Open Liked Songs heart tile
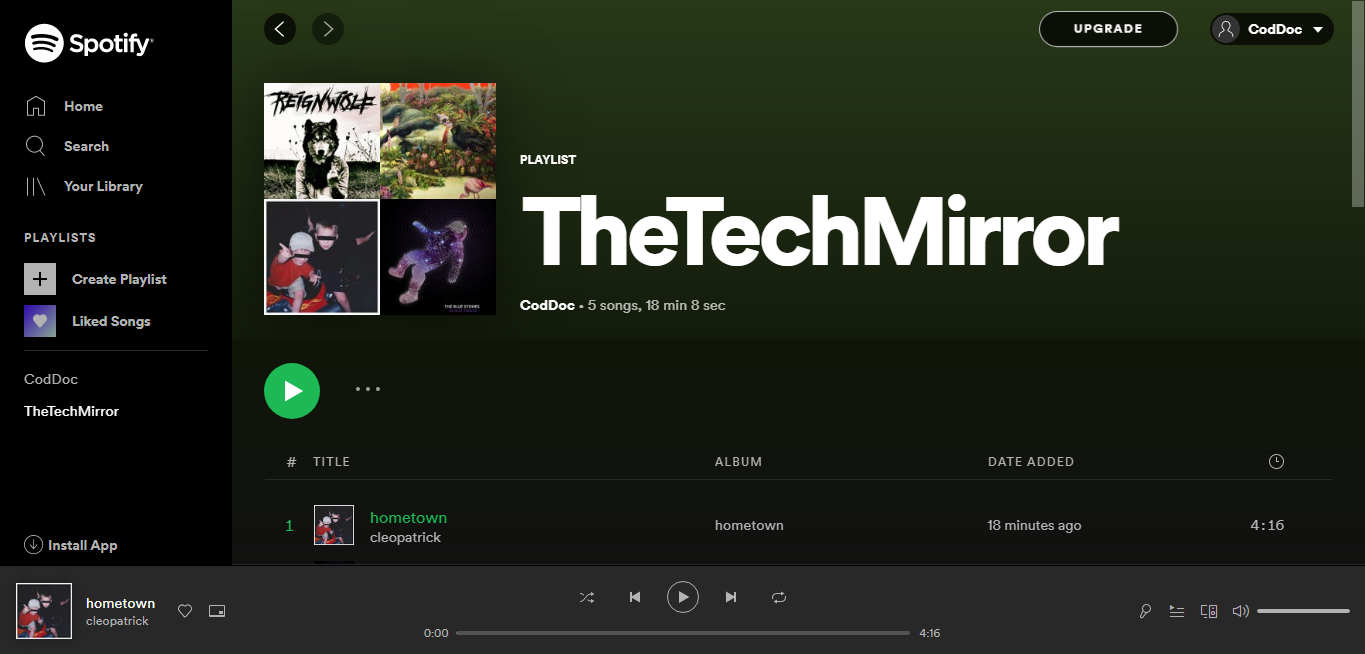Image resolution: width=1365 pixels, height=654 pixels. (40, 321)
